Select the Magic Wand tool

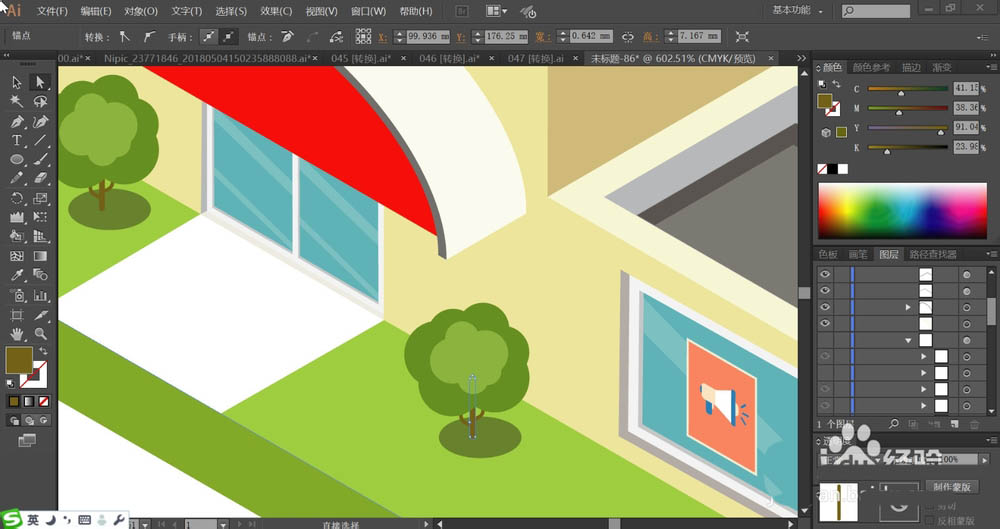click(x=17, y=102)
